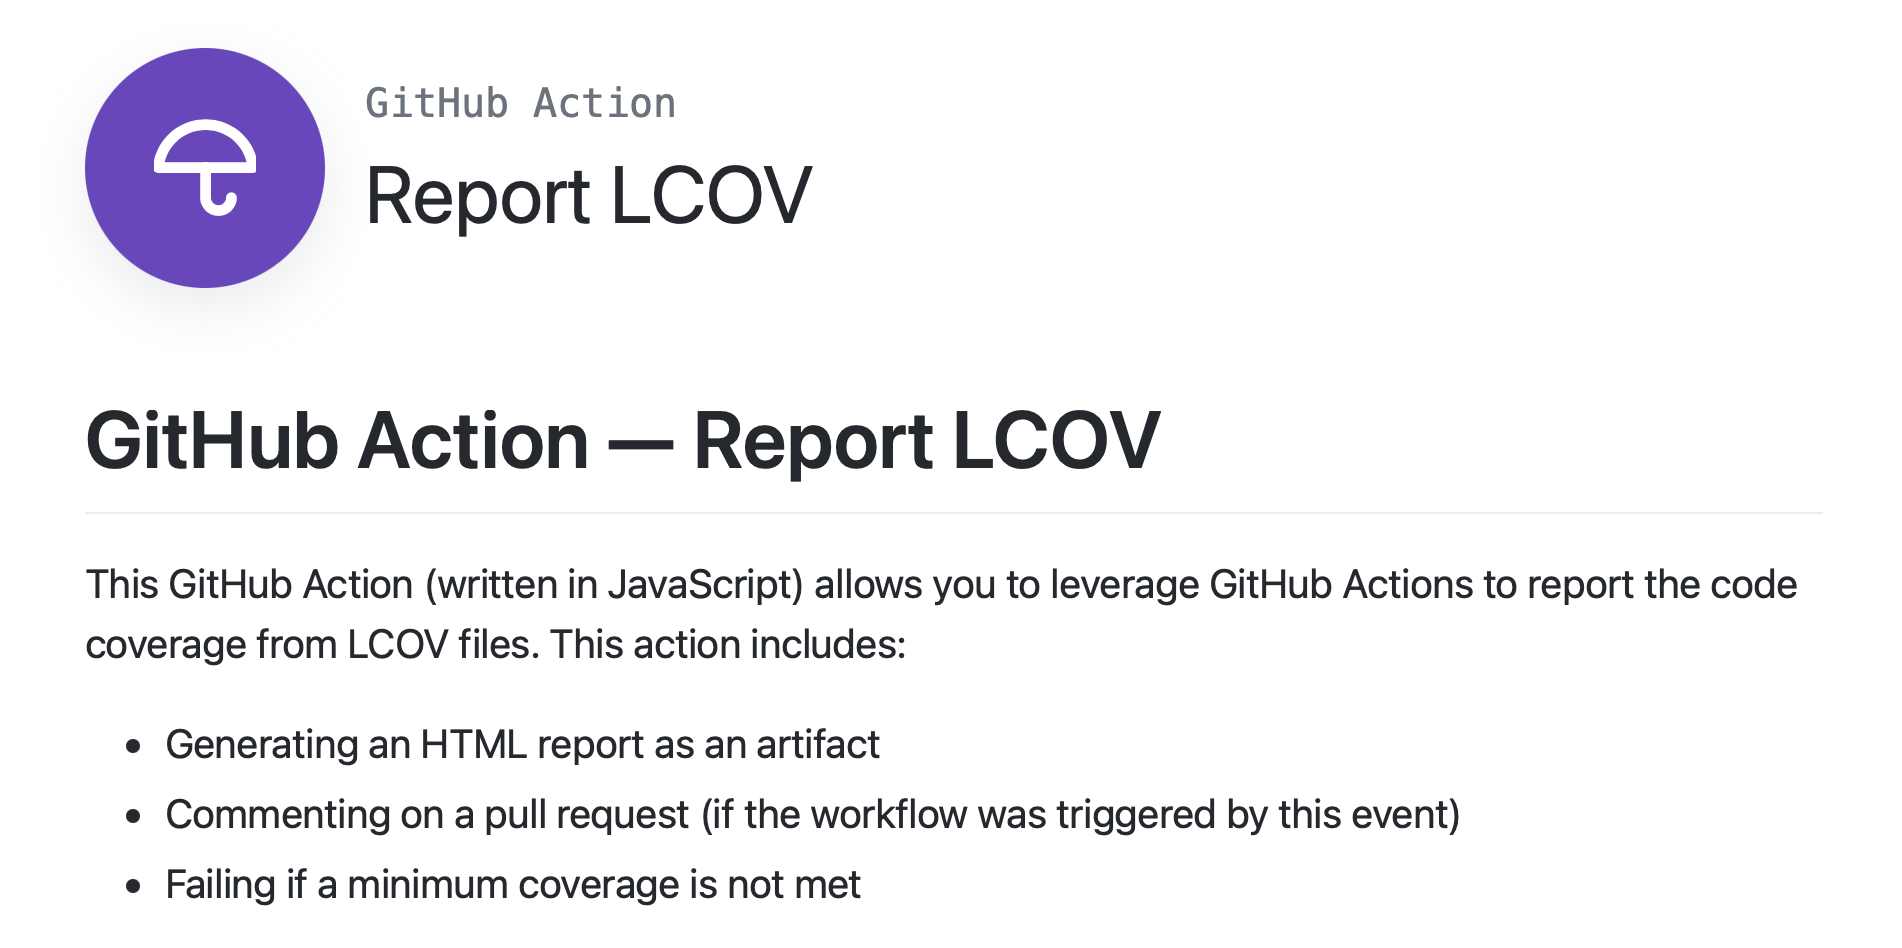Select 'Failing if a minimum coverage is not met'
This screenshot has width=1902, height=948.
tap(513, 885)
